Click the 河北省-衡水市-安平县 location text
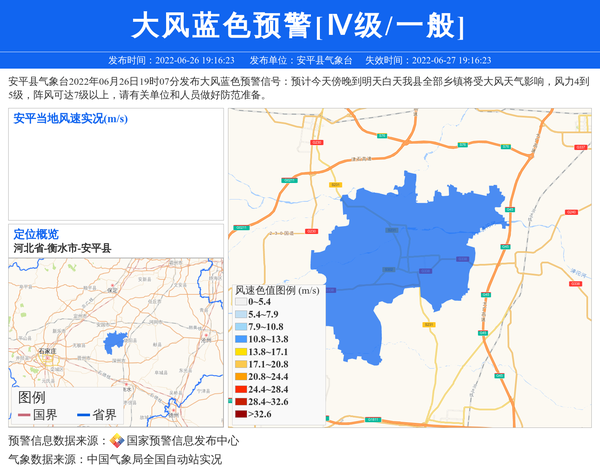 pyautogui.click(x=62, y=248)
